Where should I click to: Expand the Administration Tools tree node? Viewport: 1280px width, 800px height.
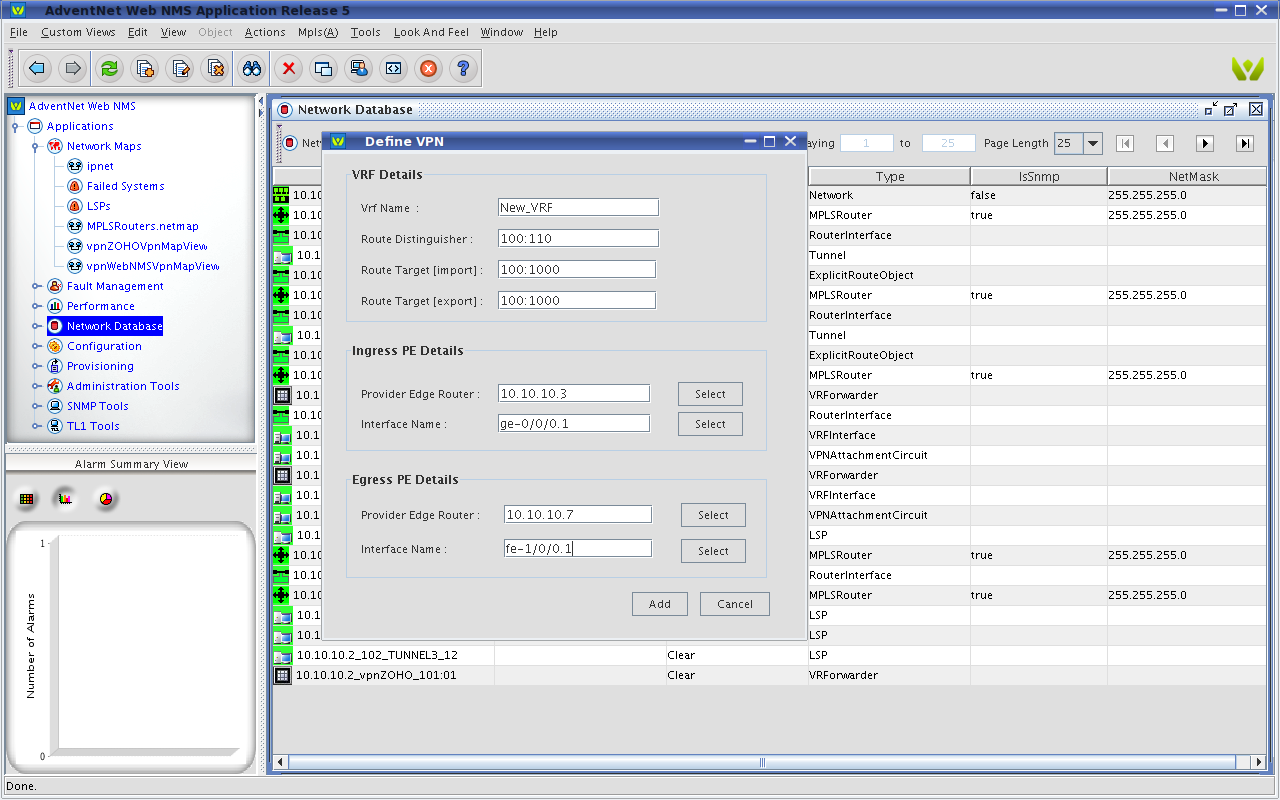[x=35, y=387]
